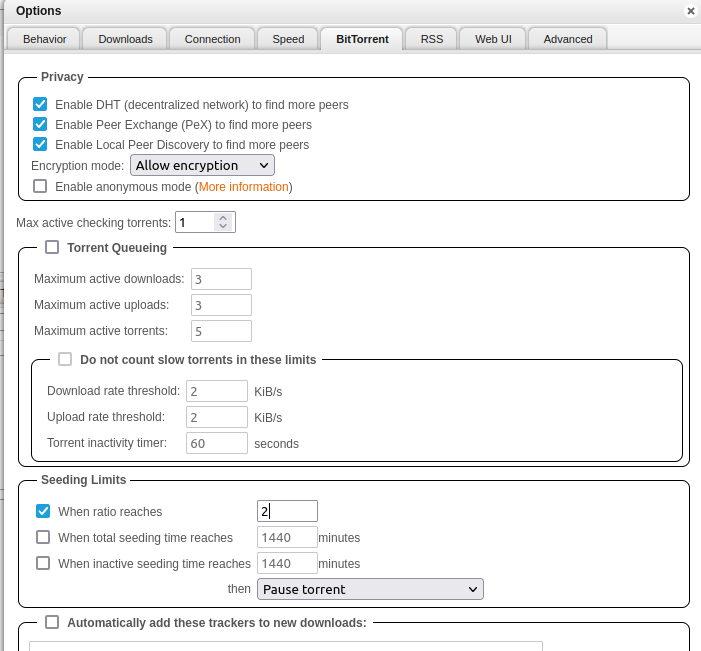Click the ratio limit input field
The image size is (701, 651).
tap(287, 511)
